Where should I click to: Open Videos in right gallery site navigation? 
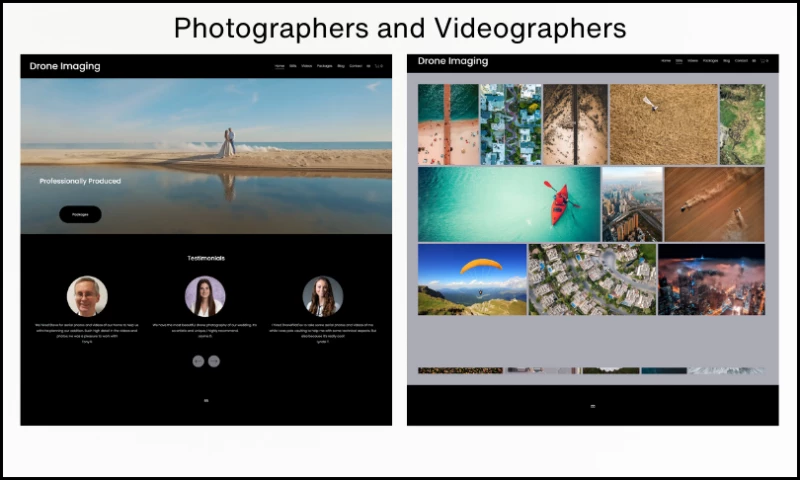[x=692, y=61]
